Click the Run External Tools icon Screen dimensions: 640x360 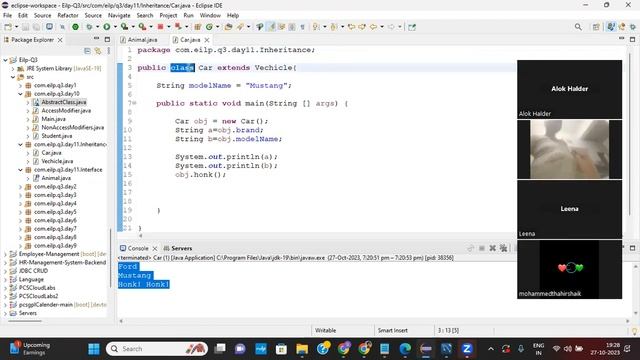(142, 27)
